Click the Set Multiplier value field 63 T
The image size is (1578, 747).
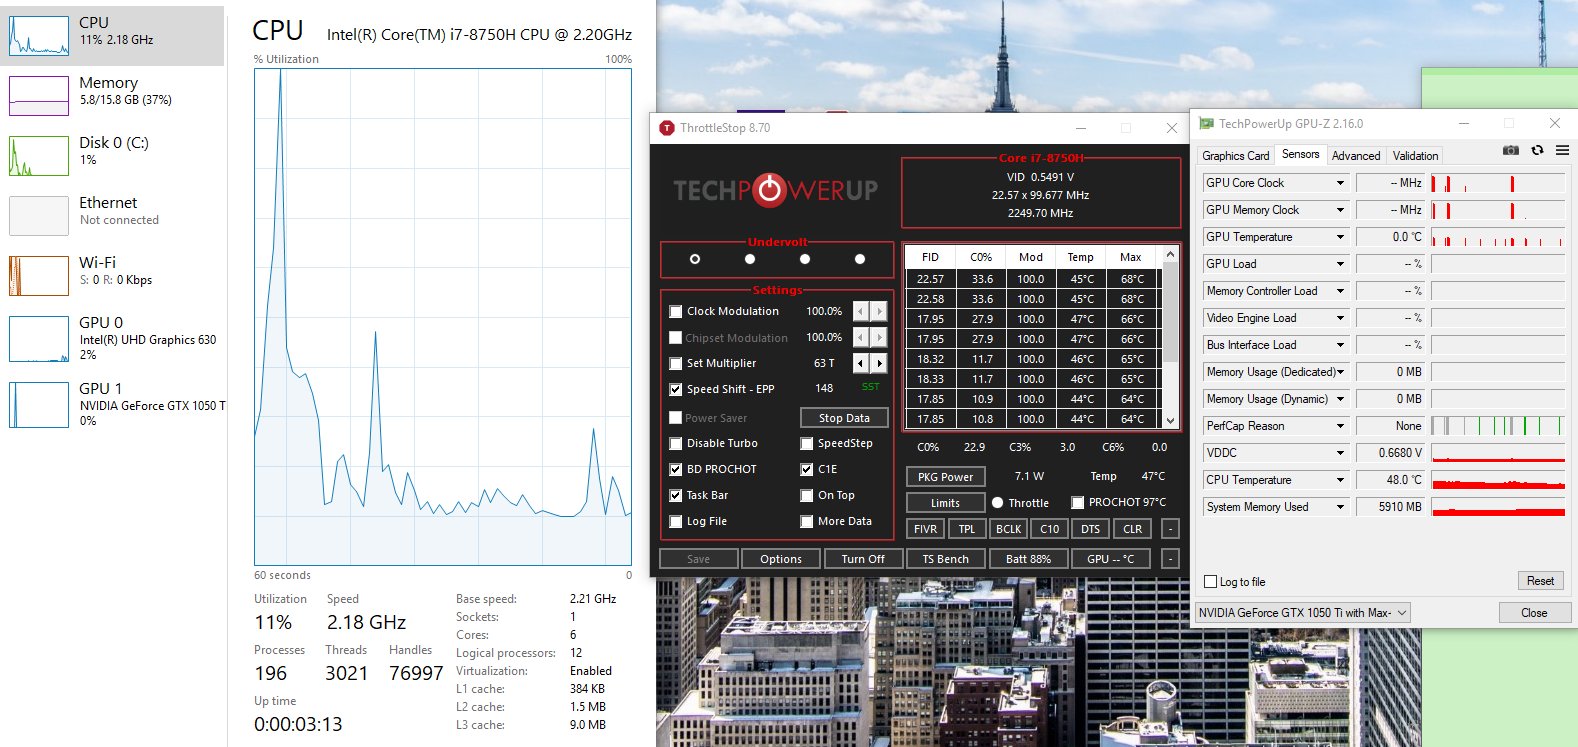824,363
